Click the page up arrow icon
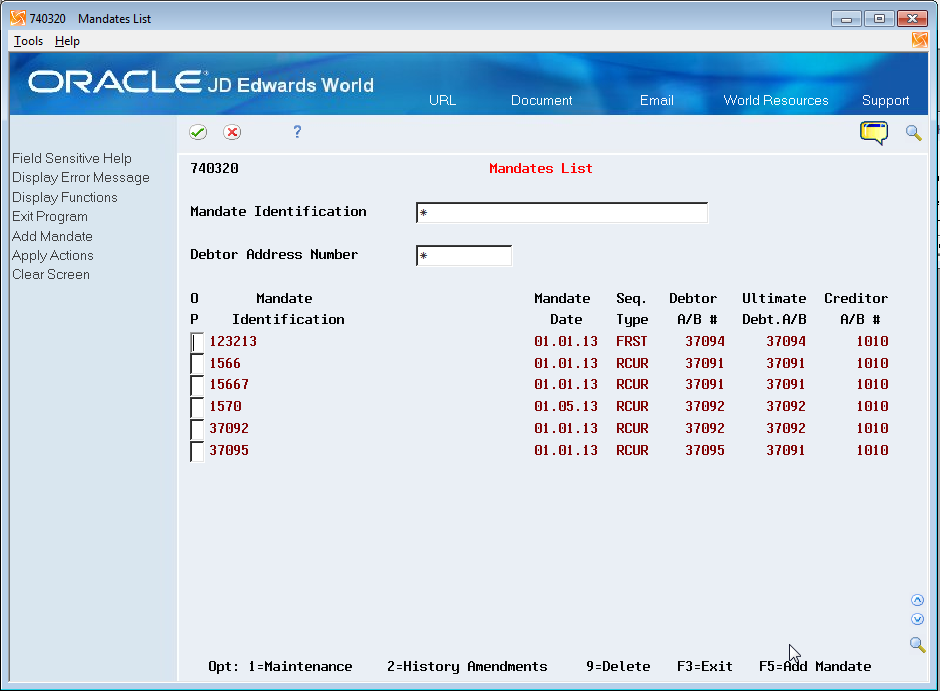940x691 pixels. point(917,600)
